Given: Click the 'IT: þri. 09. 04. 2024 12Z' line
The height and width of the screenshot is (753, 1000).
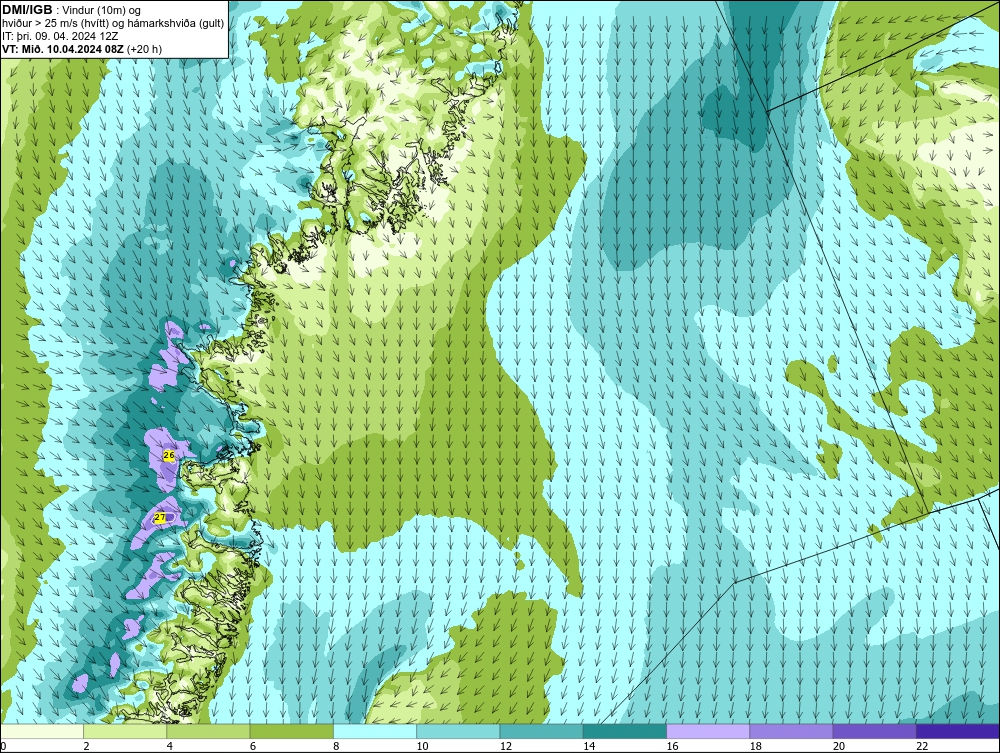Looking at the screenshot, I should coord(60,36).
